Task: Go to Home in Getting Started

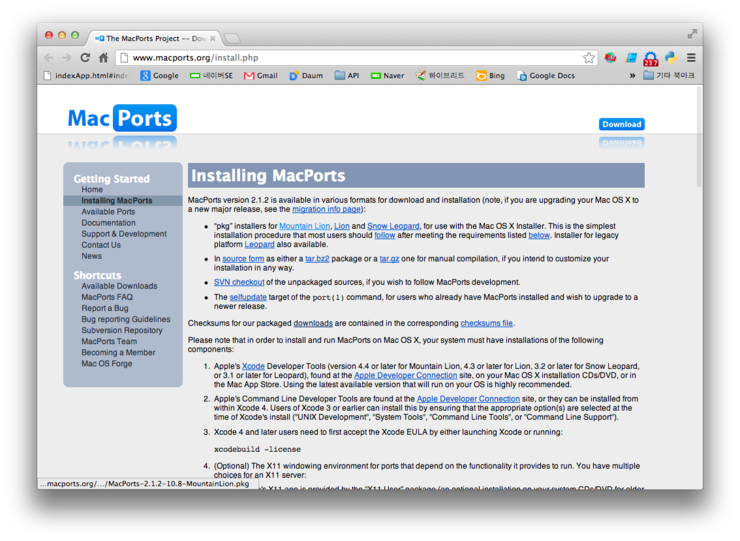Action: coord(92,189)
